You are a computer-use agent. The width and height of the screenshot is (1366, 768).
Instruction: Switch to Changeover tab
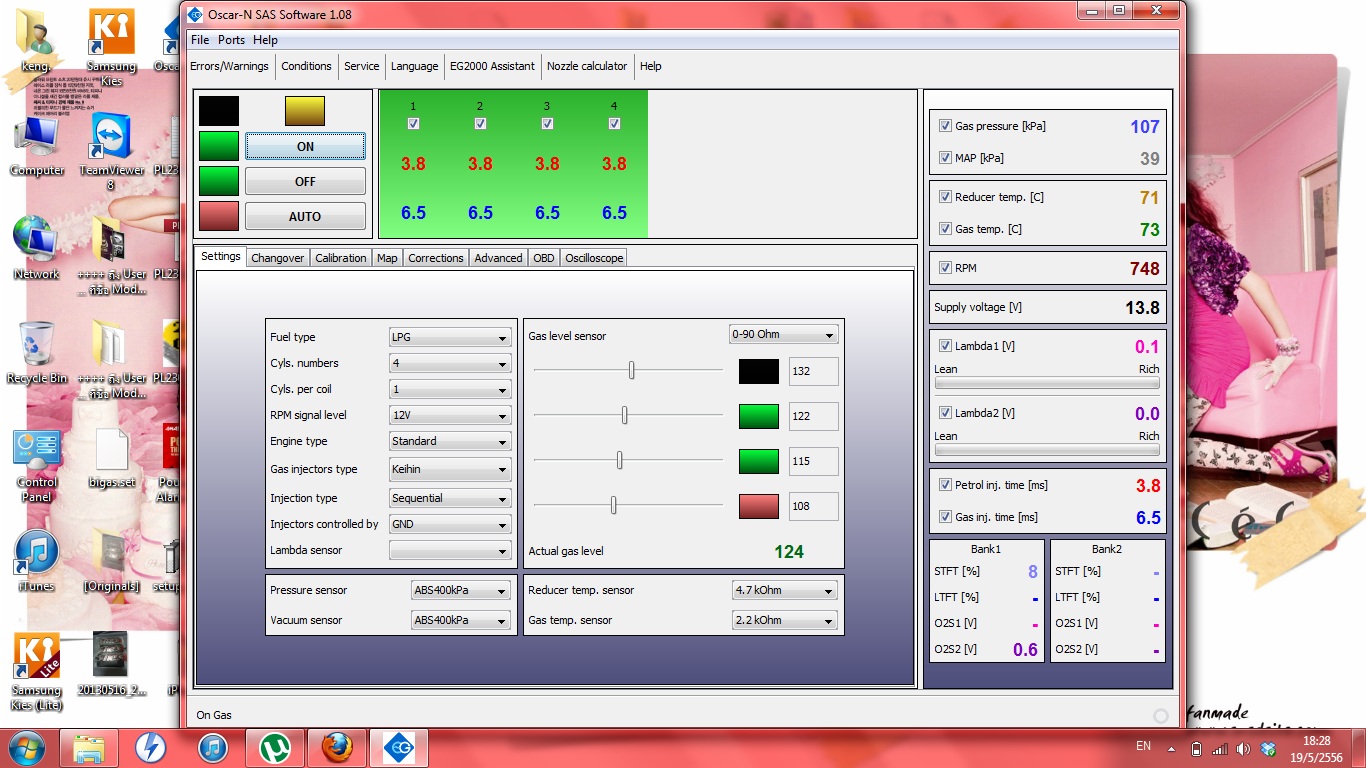[278, 258]
